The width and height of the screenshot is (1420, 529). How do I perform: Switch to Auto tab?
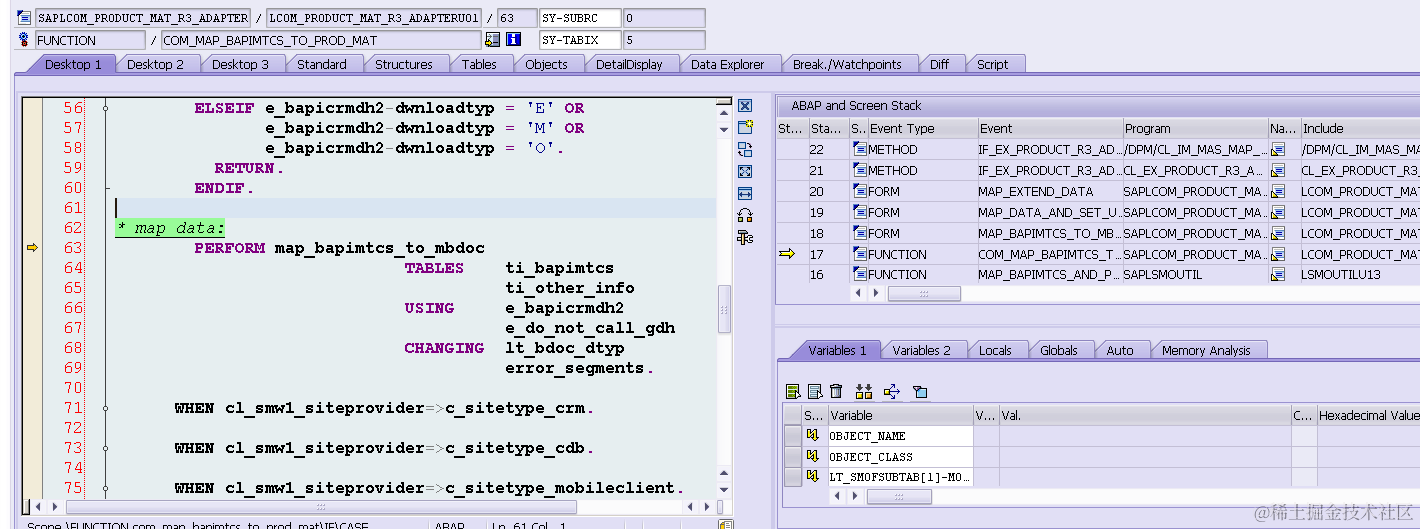(x=1120, y=350)
